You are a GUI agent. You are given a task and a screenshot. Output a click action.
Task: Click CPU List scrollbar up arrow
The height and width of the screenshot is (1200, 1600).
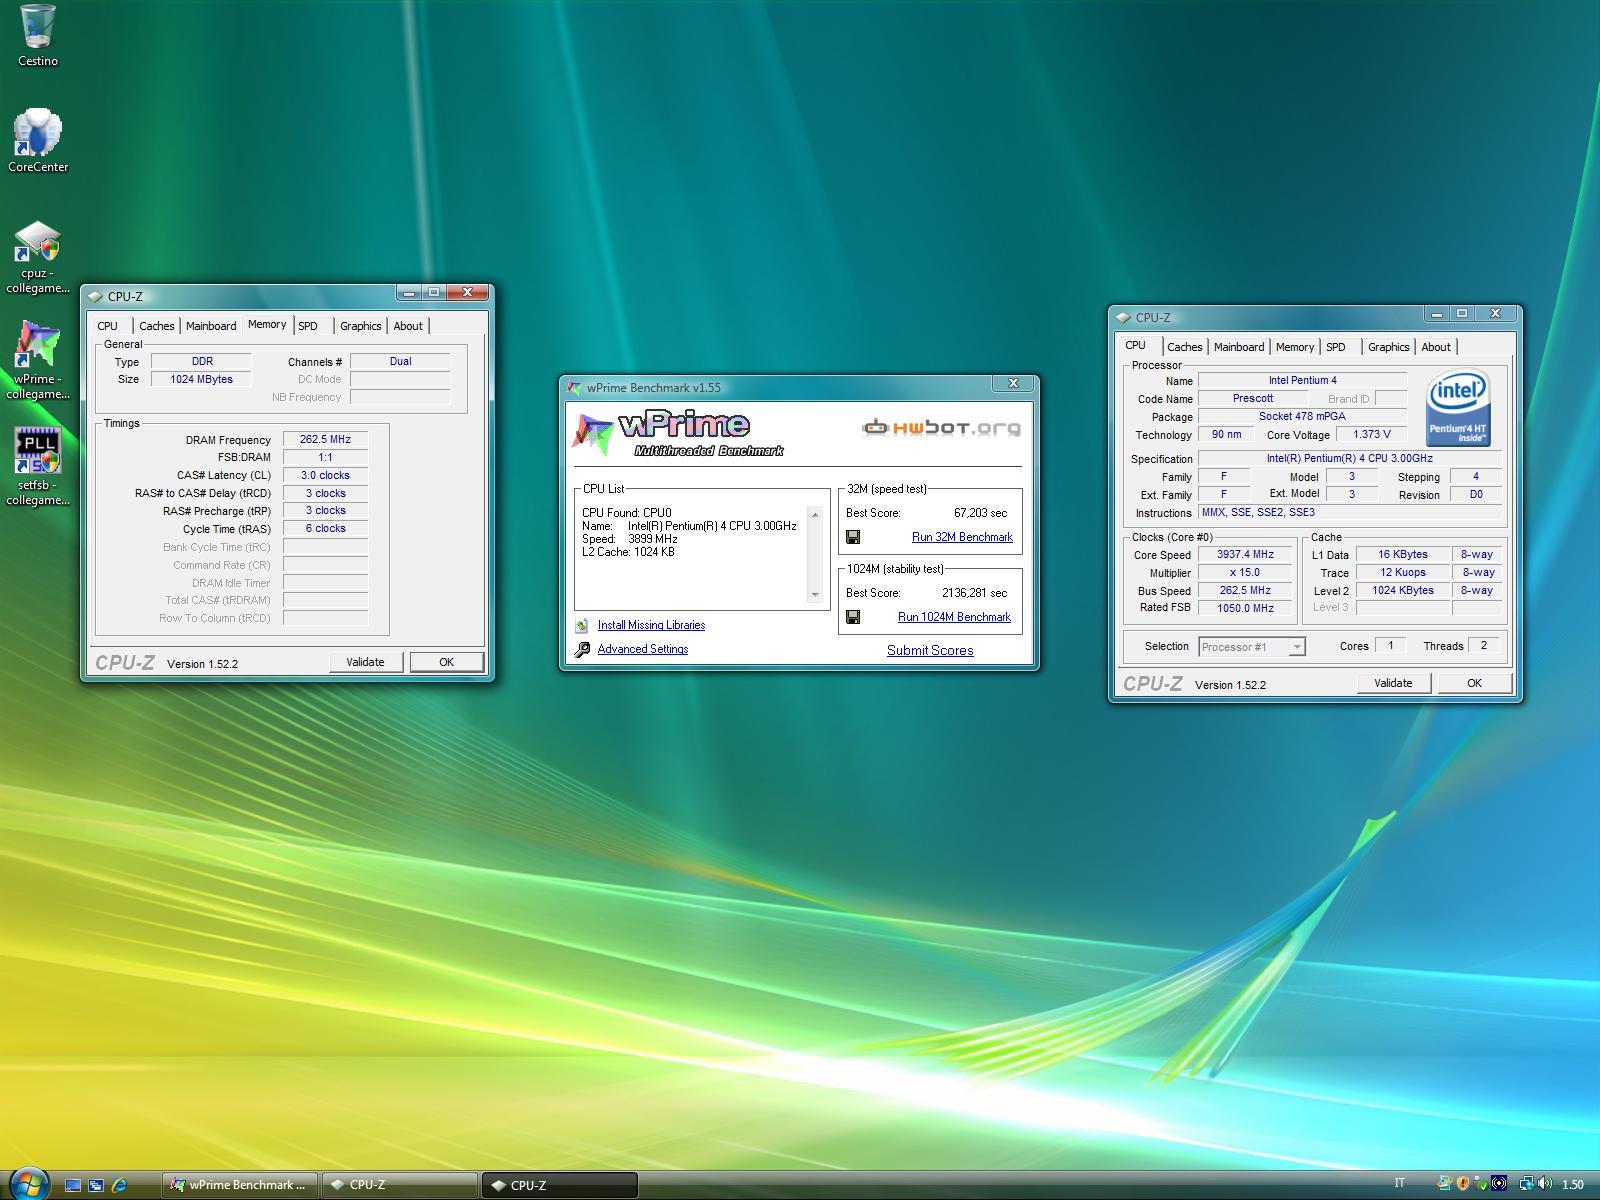click(x=815, y=515)
